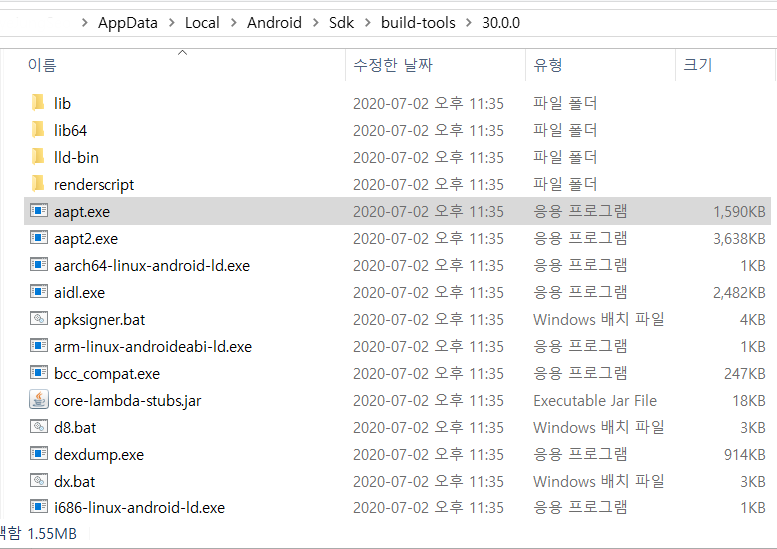The height and width of the screenshot is (549, 777).
Task: Expand the chevron before AppData in breadcrumb
Action: tap(85, 23)
